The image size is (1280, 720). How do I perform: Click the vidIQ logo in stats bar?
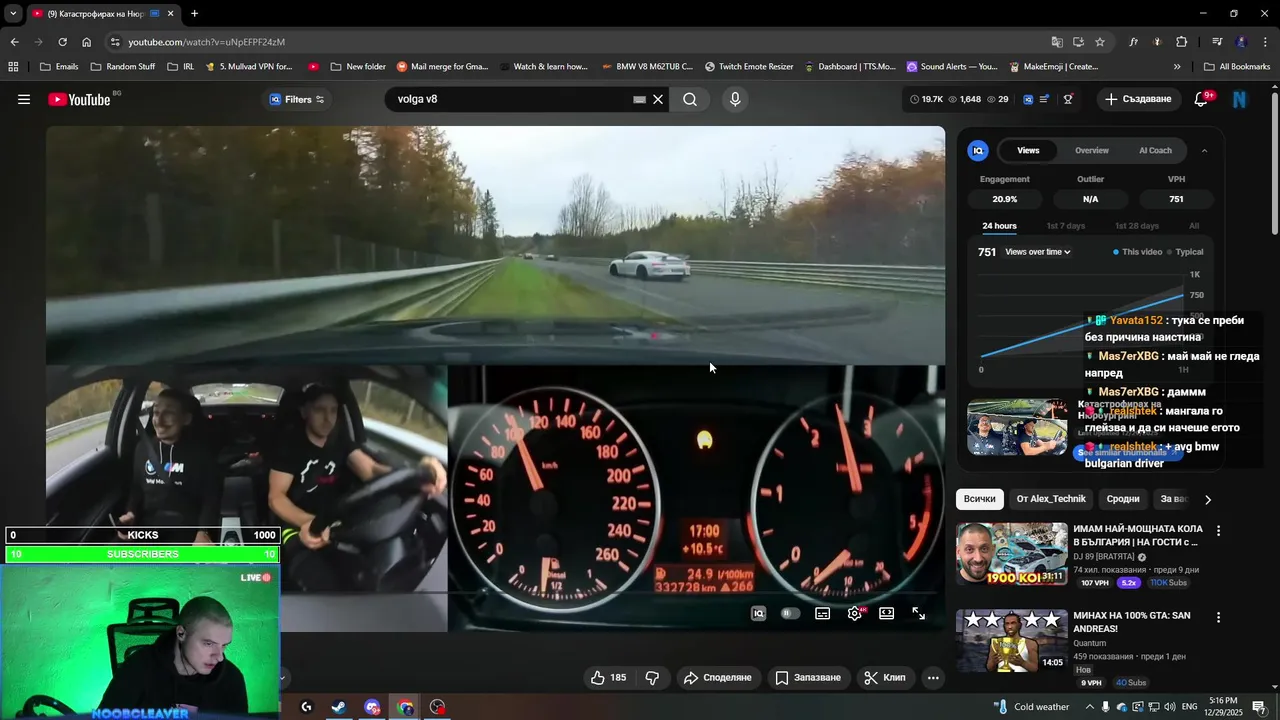[x=1027, y=99]
